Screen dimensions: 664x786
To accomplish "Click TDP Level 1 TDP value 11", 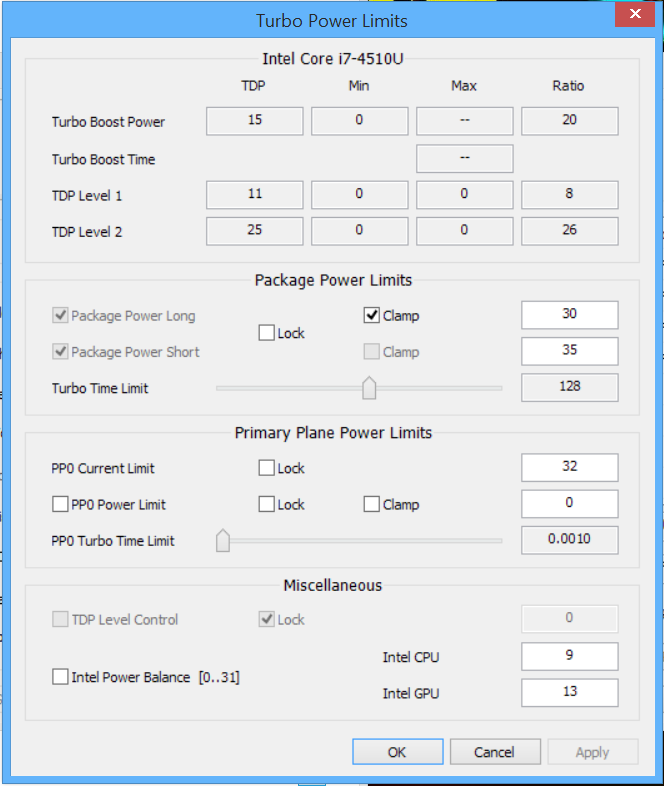I will 255,194.
